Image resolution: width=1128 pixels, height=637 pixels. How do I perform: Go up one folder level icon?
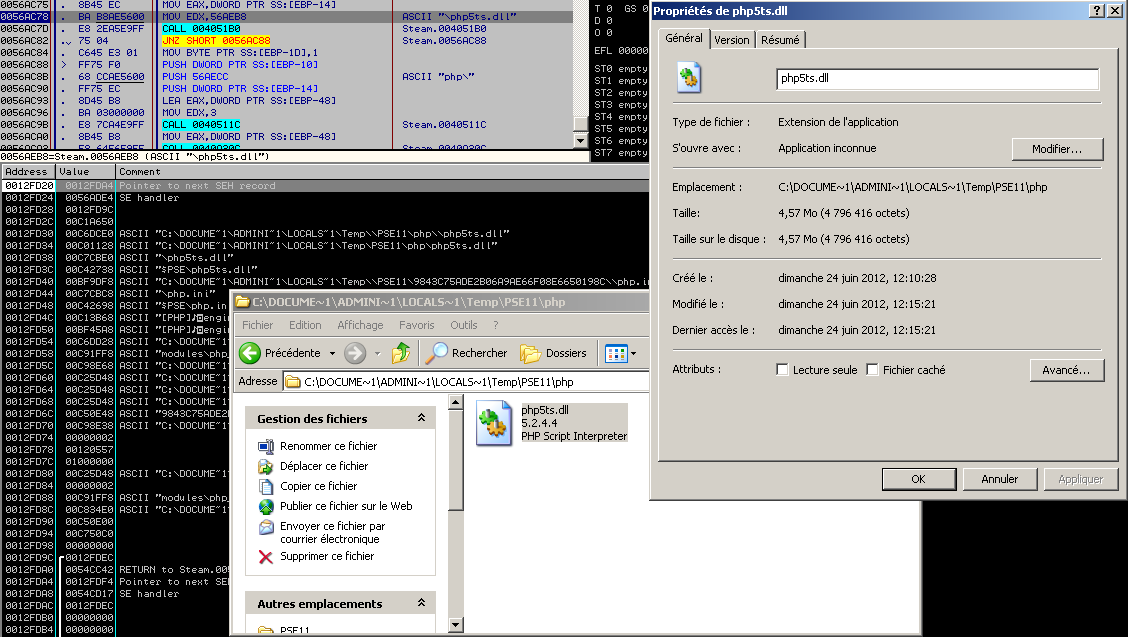(401, 353)
